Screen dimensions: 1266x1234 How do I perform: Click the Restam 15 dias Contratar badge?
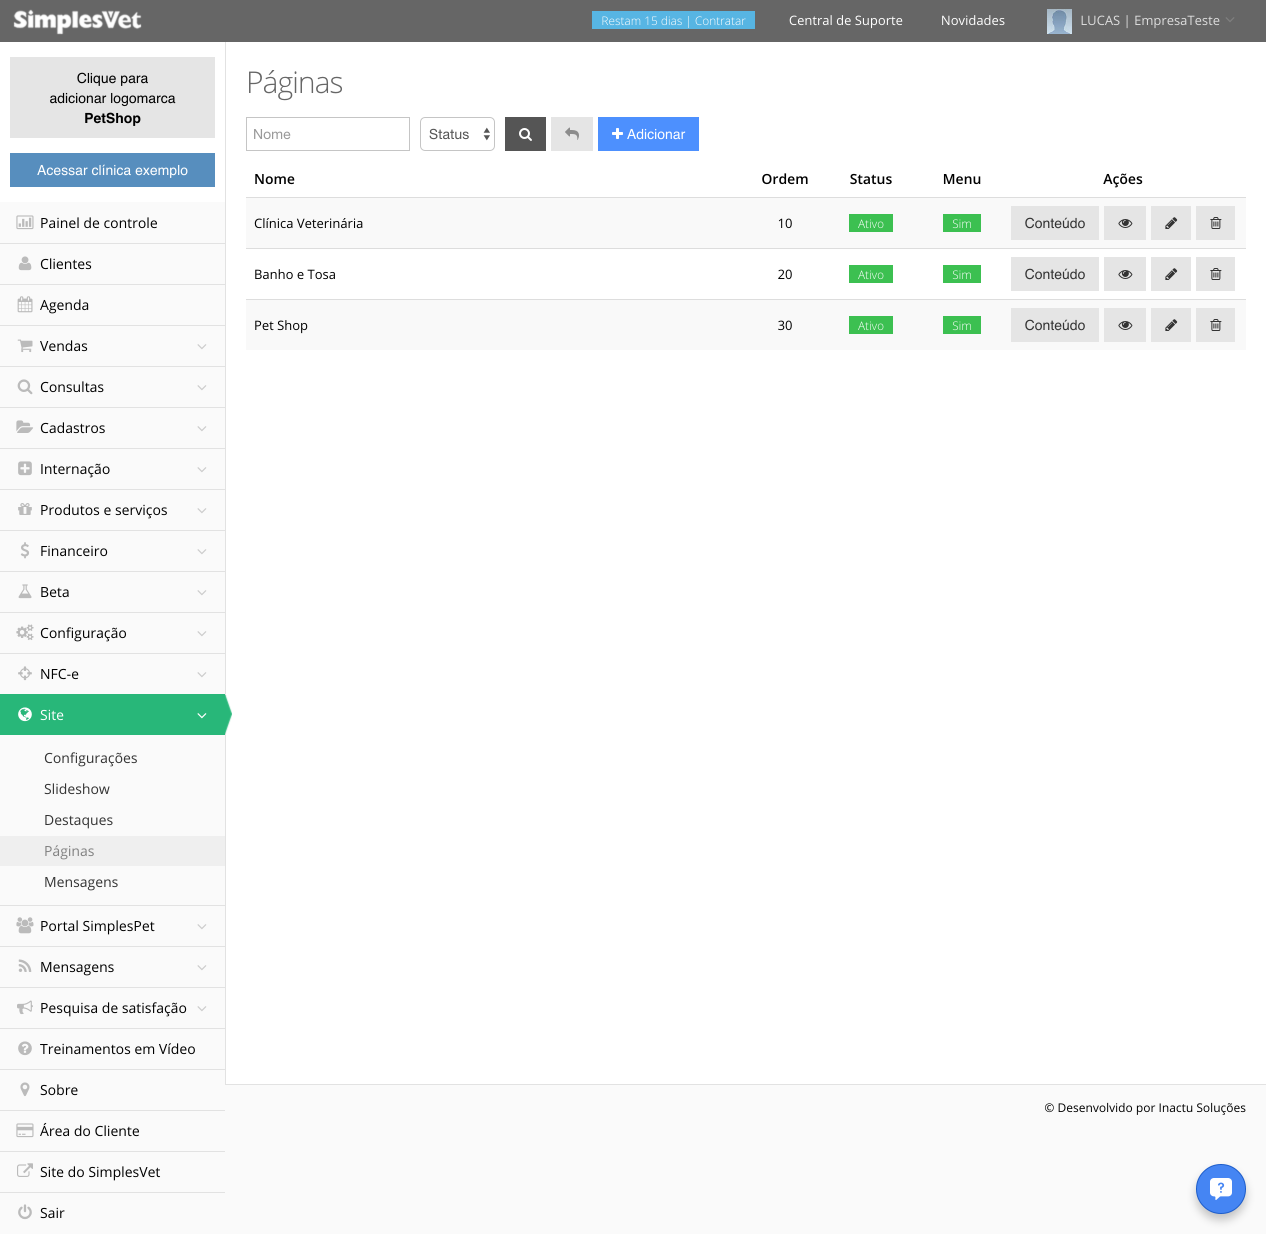(673, 21)
